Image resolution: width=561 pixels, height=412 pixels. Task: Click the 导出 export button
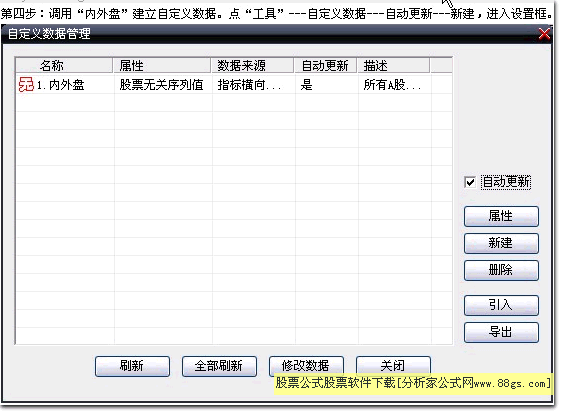click(x=501, y=332)
